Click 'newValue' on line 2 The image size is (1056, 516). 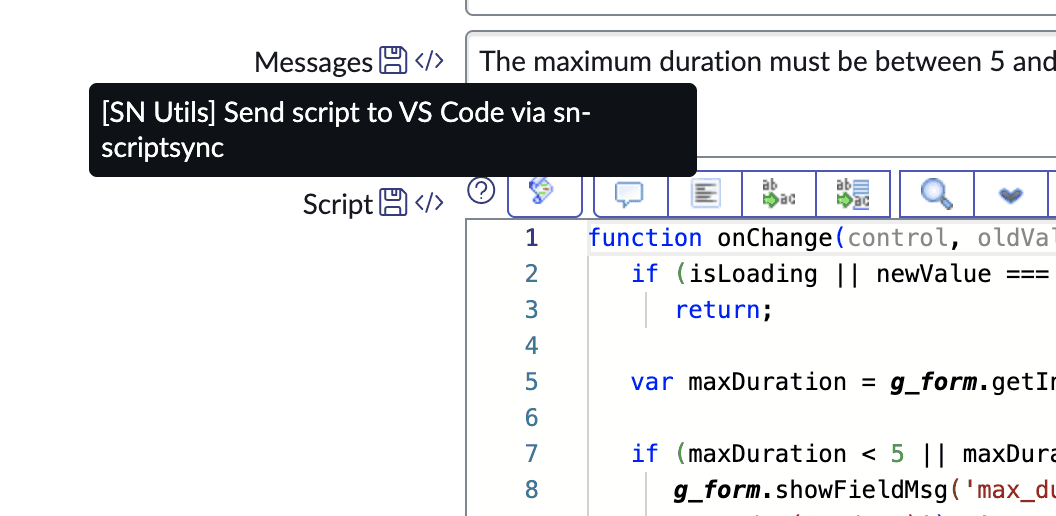point(933,274)
